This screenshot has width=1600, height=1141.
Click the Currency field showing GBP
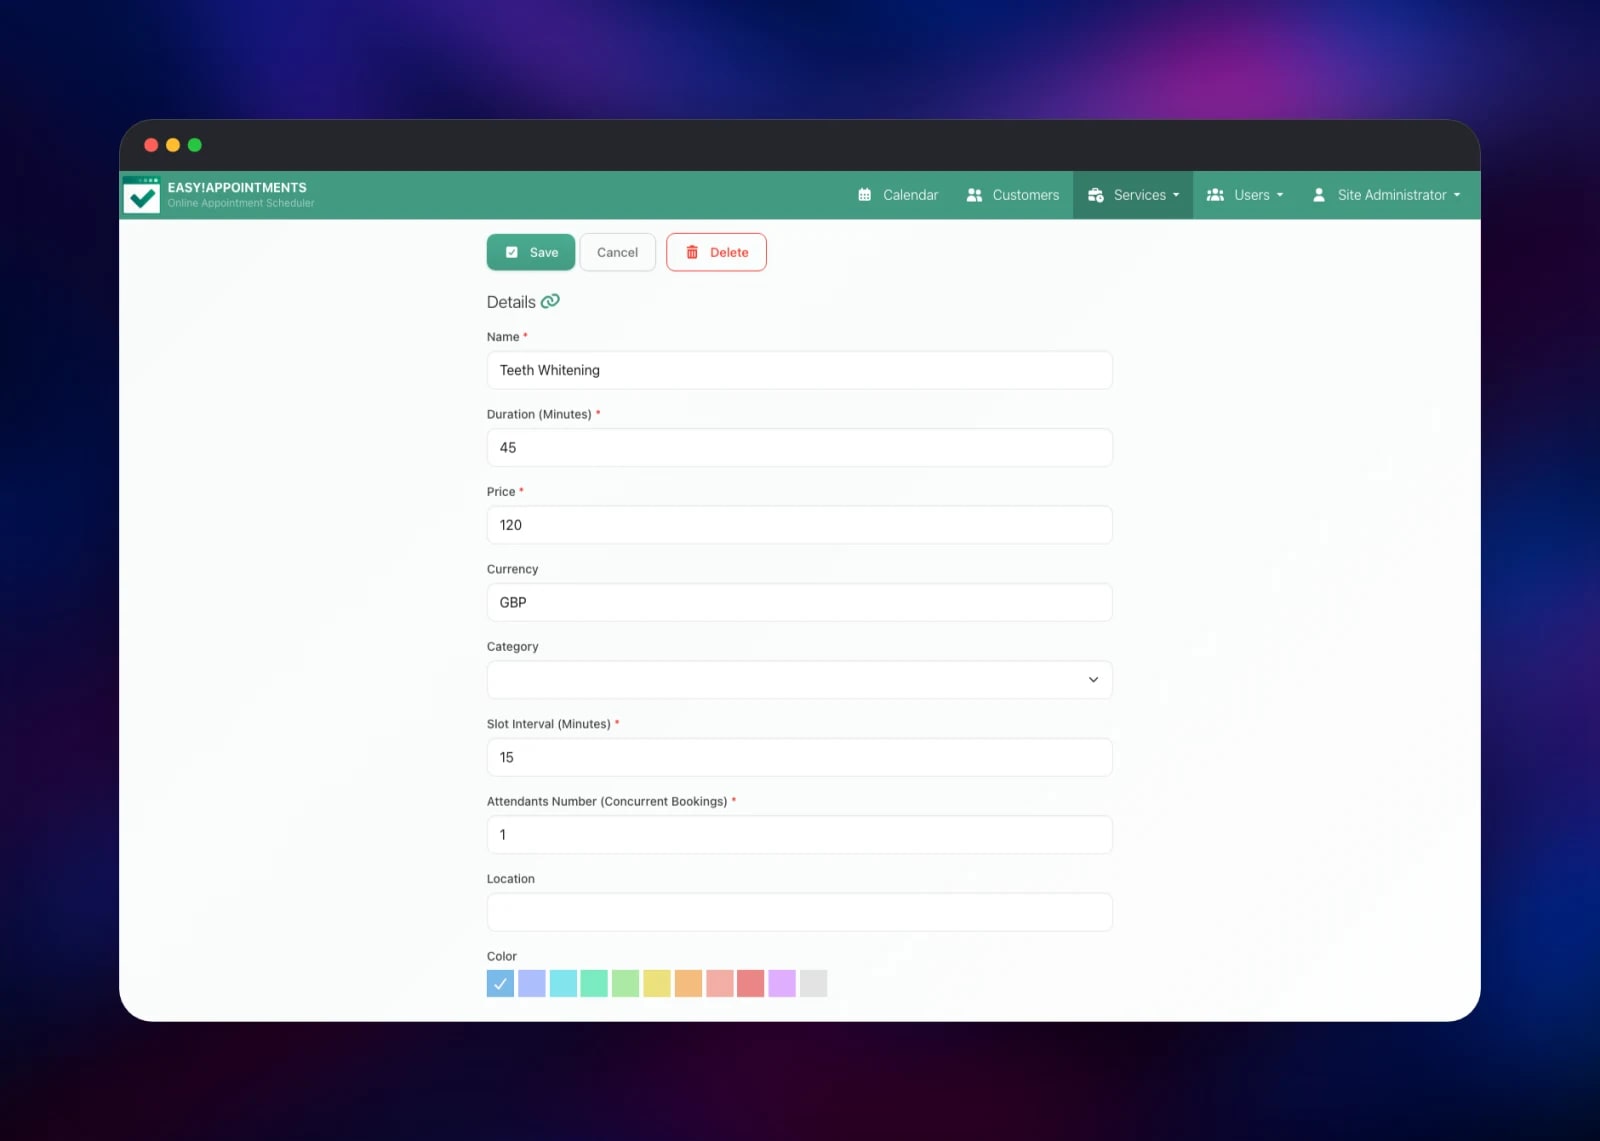[799, 602]
